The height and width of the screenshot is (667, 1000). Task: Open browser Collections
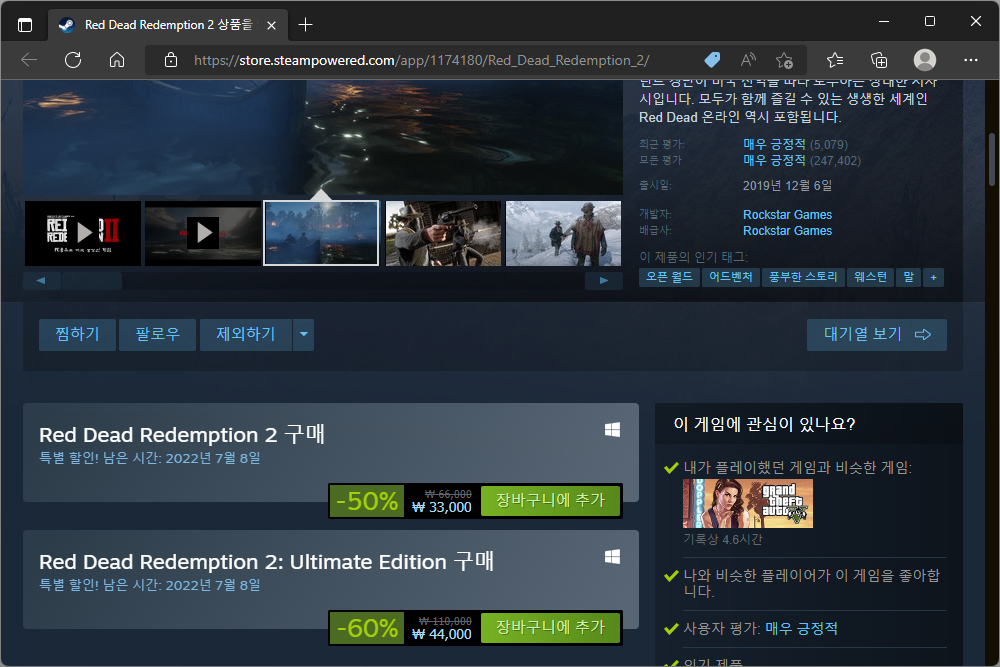click(879, 61)
